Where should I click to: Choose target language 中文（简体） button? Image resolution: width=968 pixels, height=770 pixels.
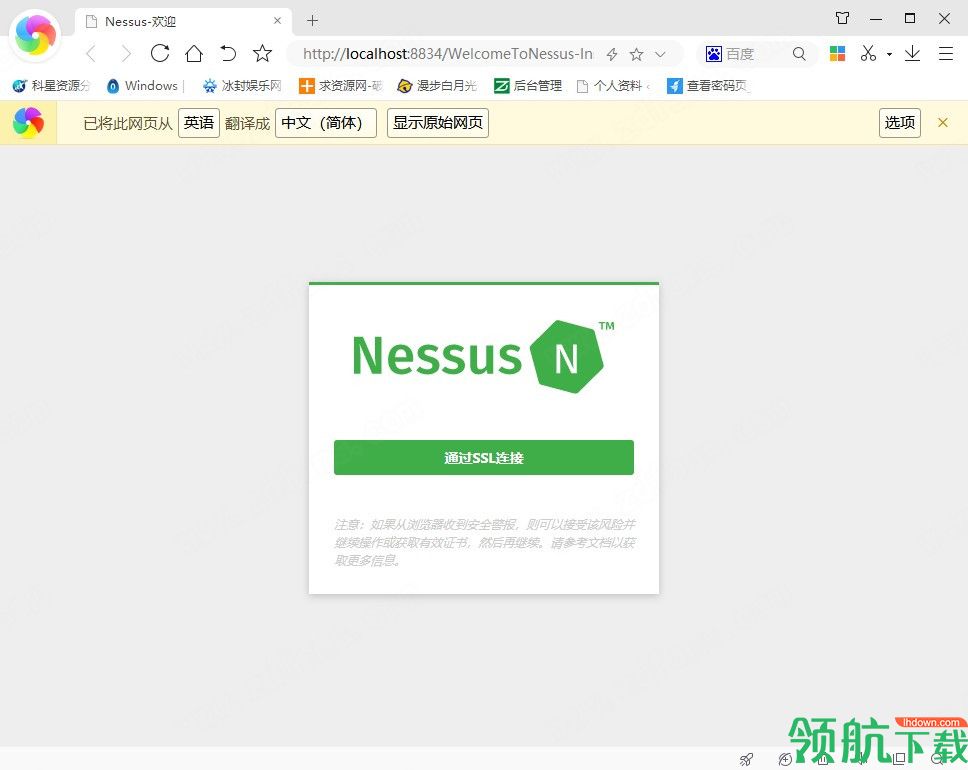coord(325,123)
